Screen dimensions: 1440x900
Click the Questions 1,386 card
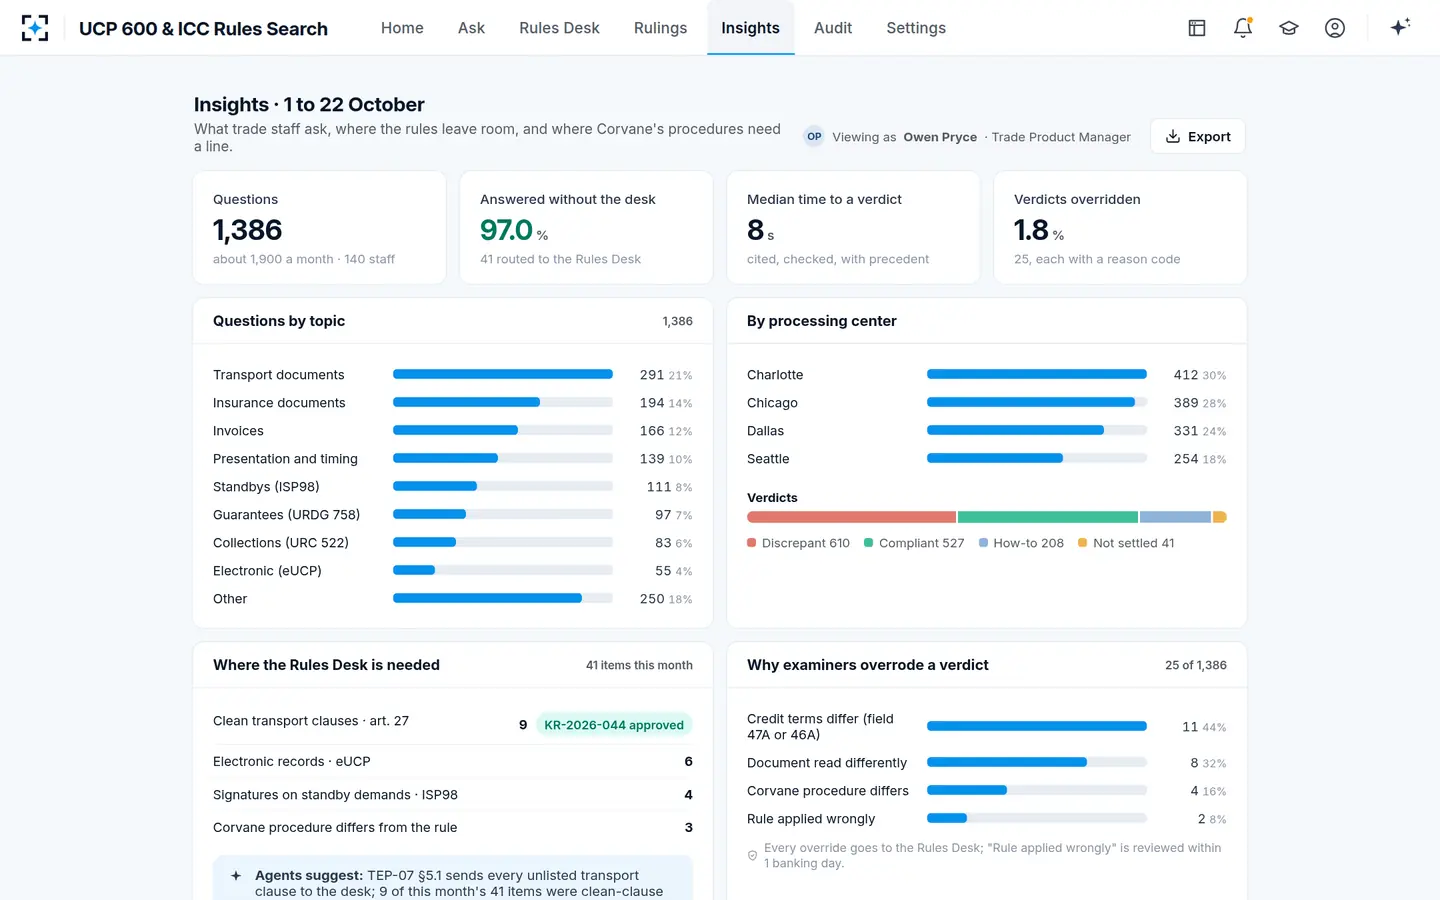point(319,228)
